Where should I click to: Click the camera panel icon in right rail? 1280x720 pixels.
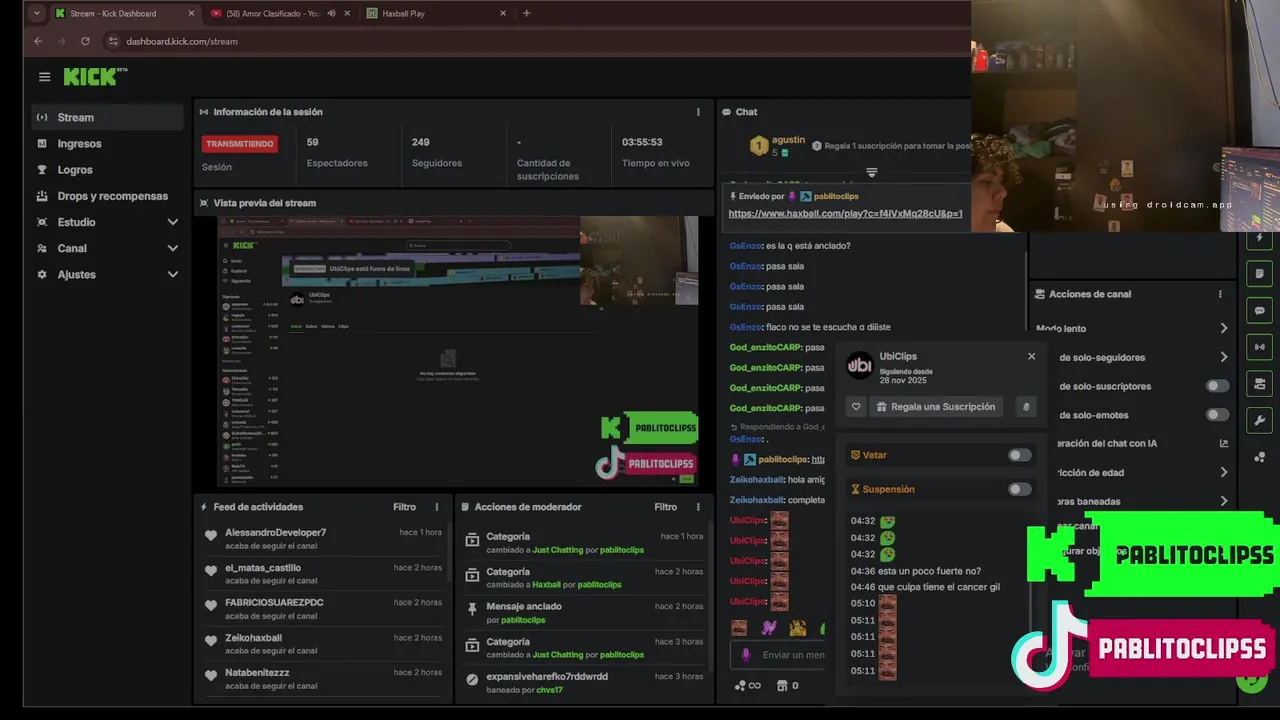coord(1260,383)
